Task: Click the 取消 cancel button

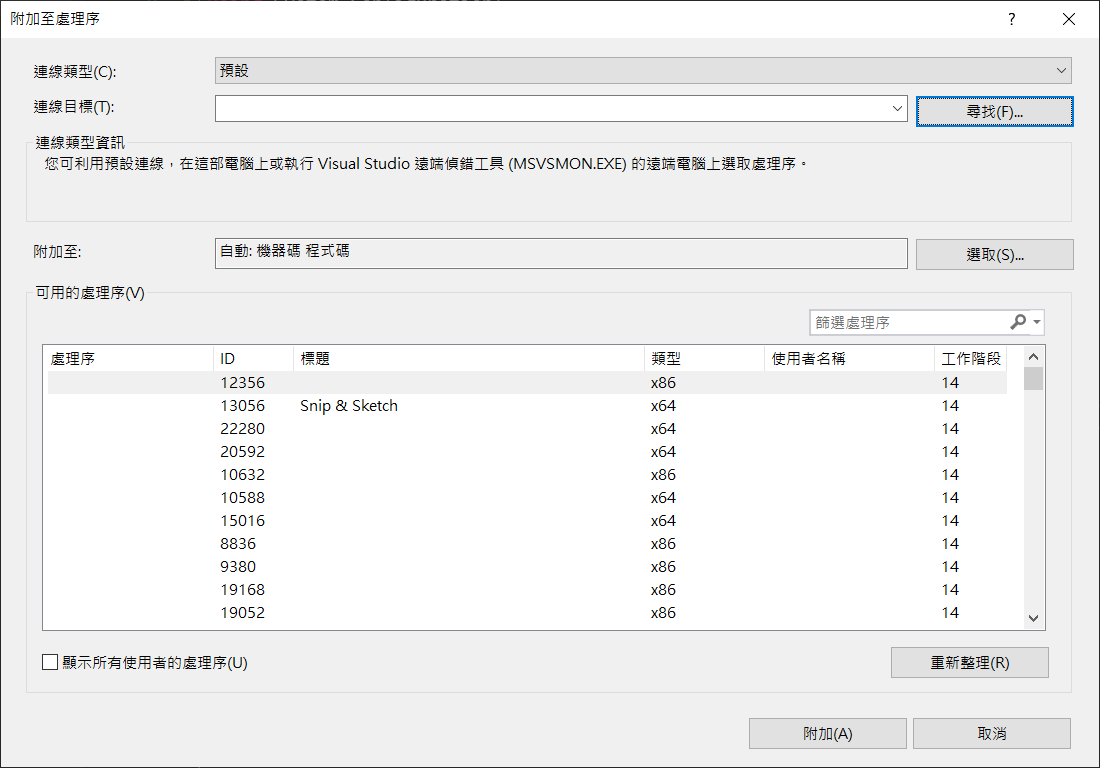Action: click(x=991, y=733)
